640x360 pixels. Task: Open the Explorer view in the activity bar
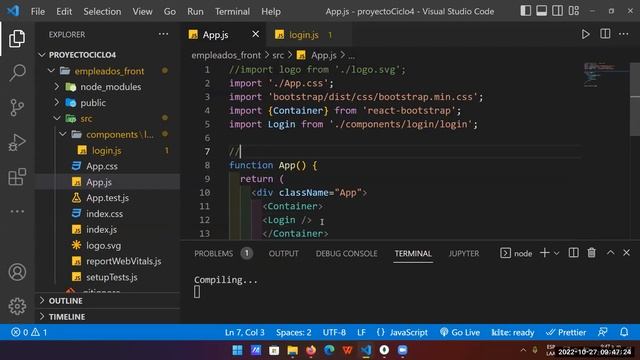coord(17,38)
